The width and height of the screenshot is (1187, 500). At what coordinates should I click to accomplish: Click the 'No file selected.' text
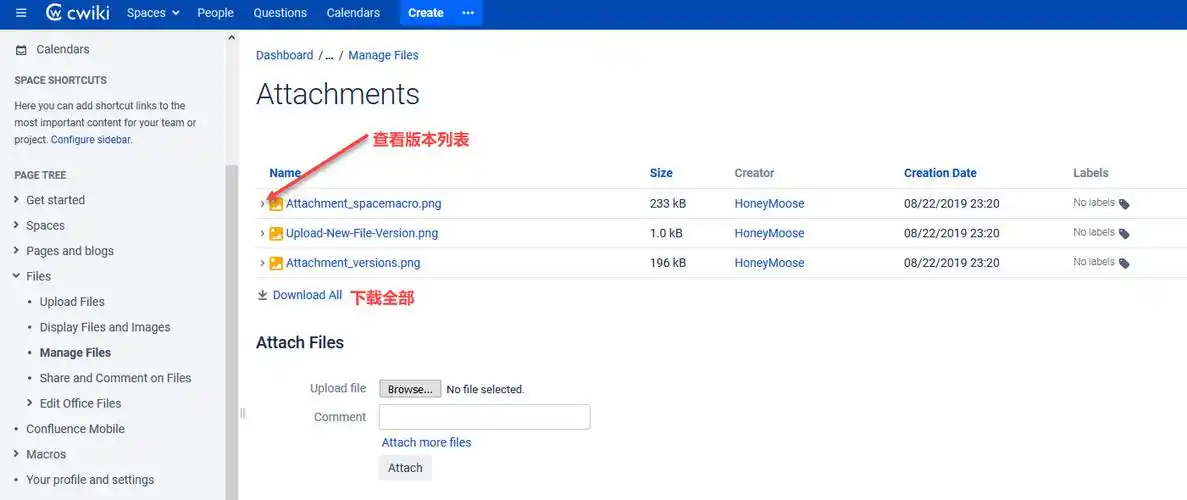pos(485,389)
